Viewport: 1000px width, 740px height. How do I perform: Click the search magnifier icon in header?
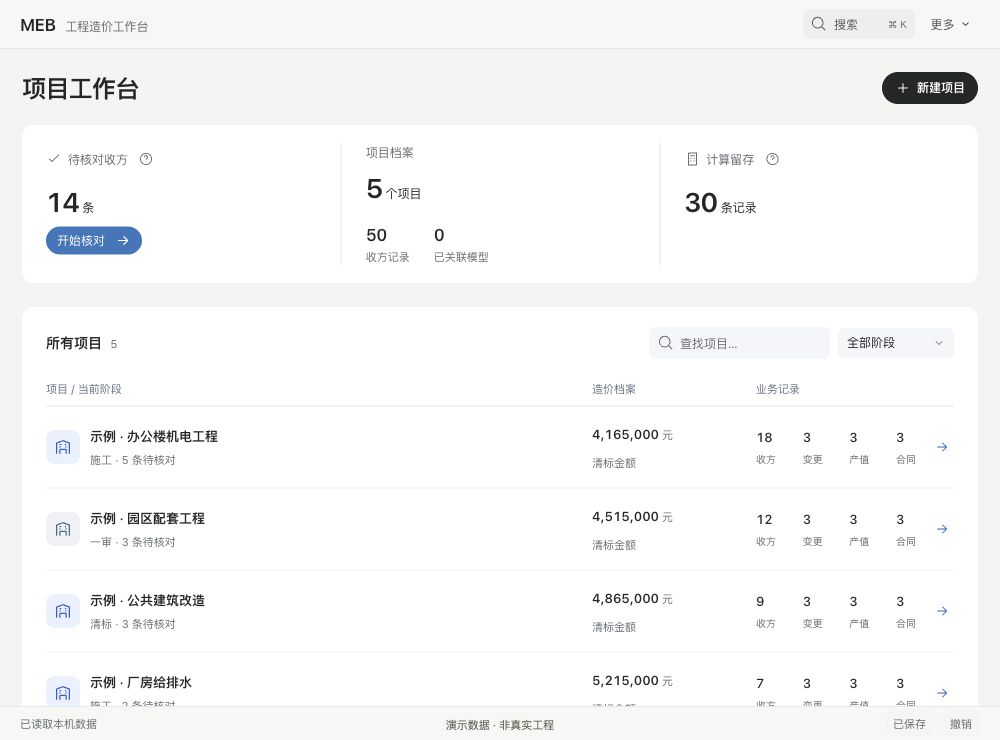click(818, 24)
